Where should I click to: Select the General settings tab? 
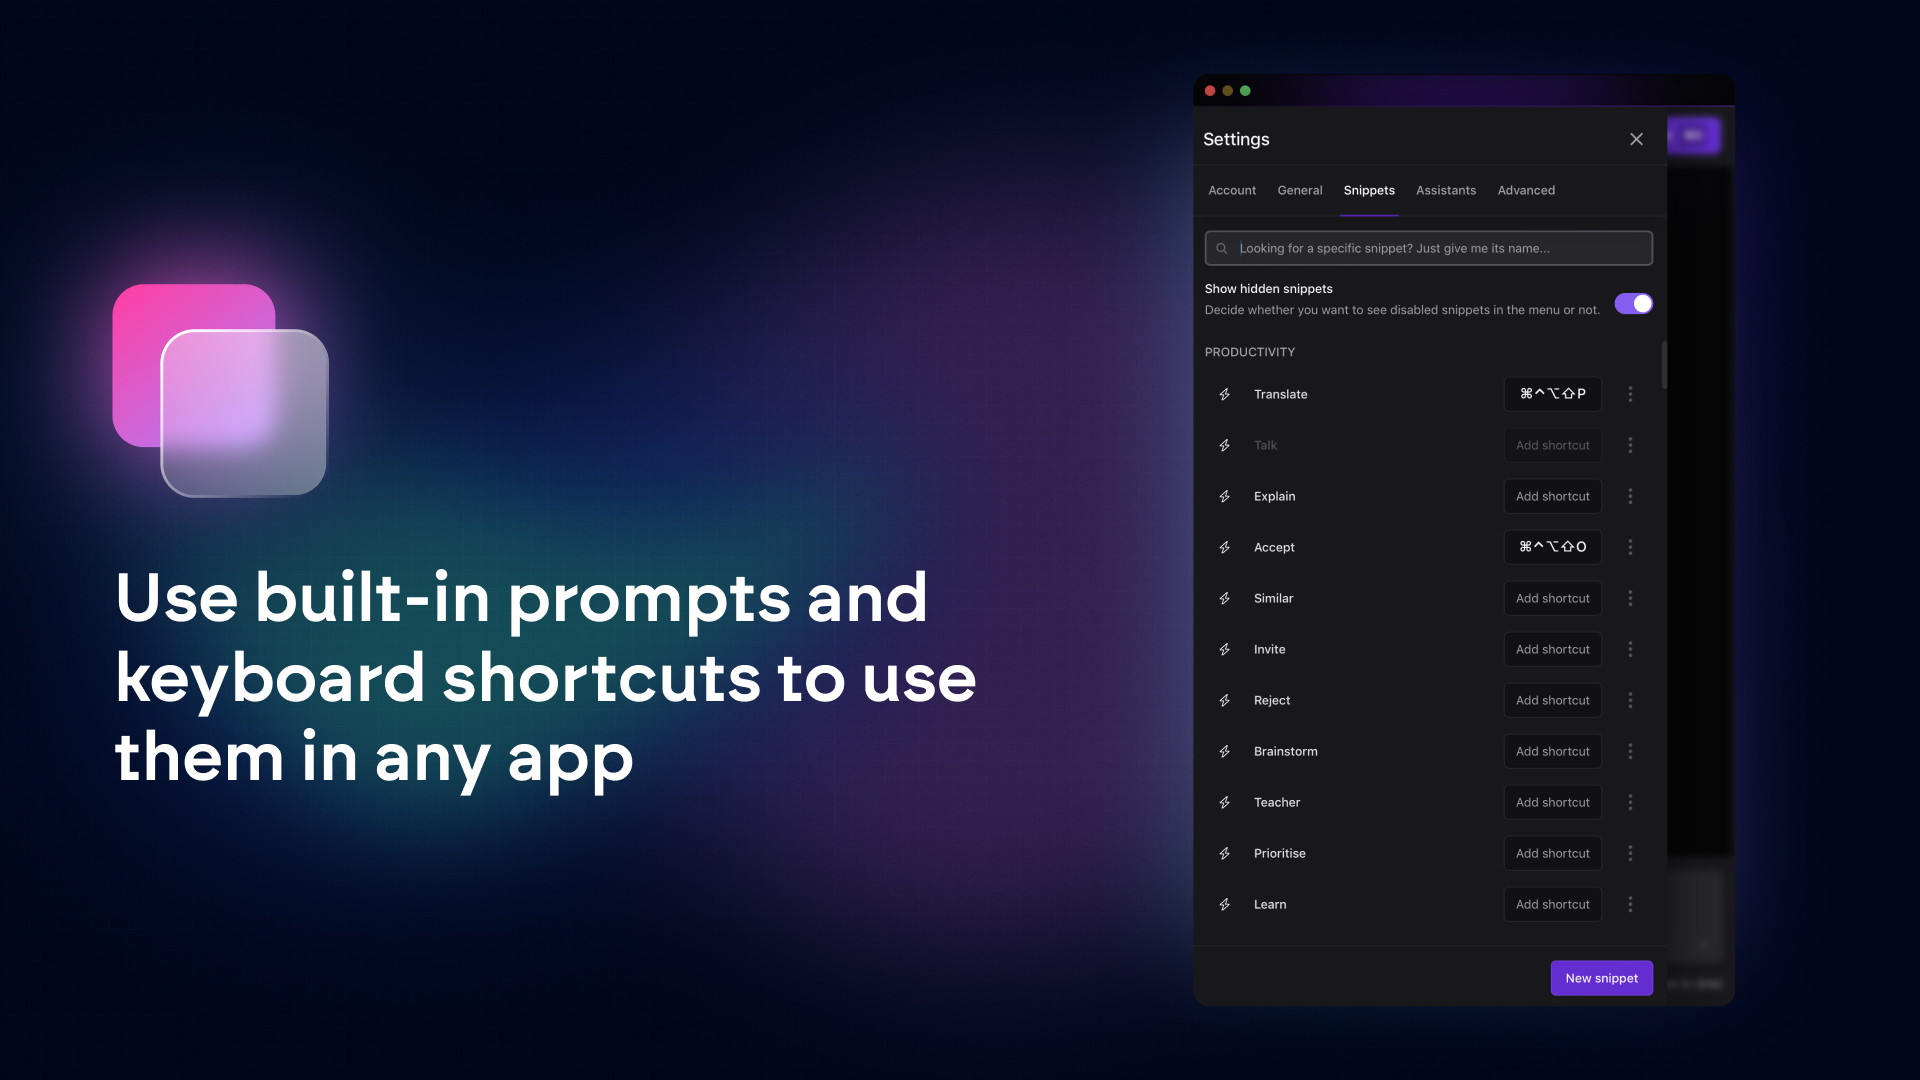click(x=1299, y=189)
